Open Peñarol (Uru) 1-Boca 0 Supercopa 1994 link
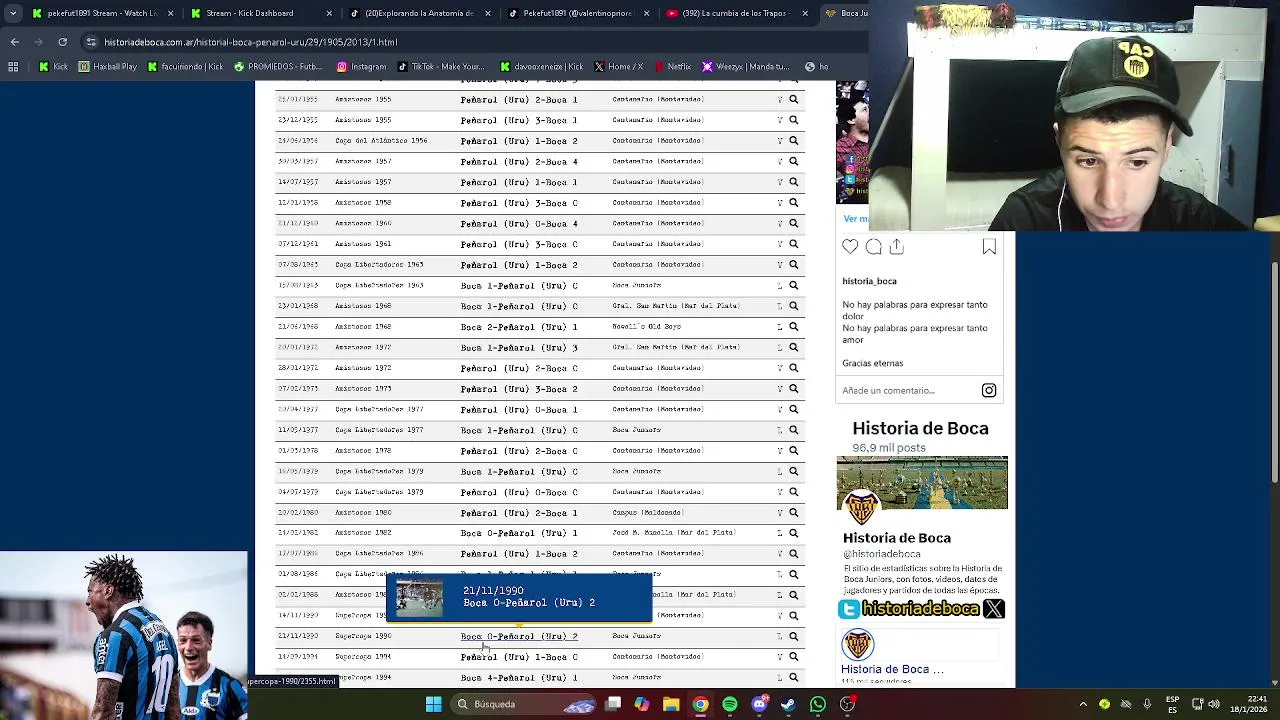Screen dimensions: 1280x720 (x=519, y=657)
